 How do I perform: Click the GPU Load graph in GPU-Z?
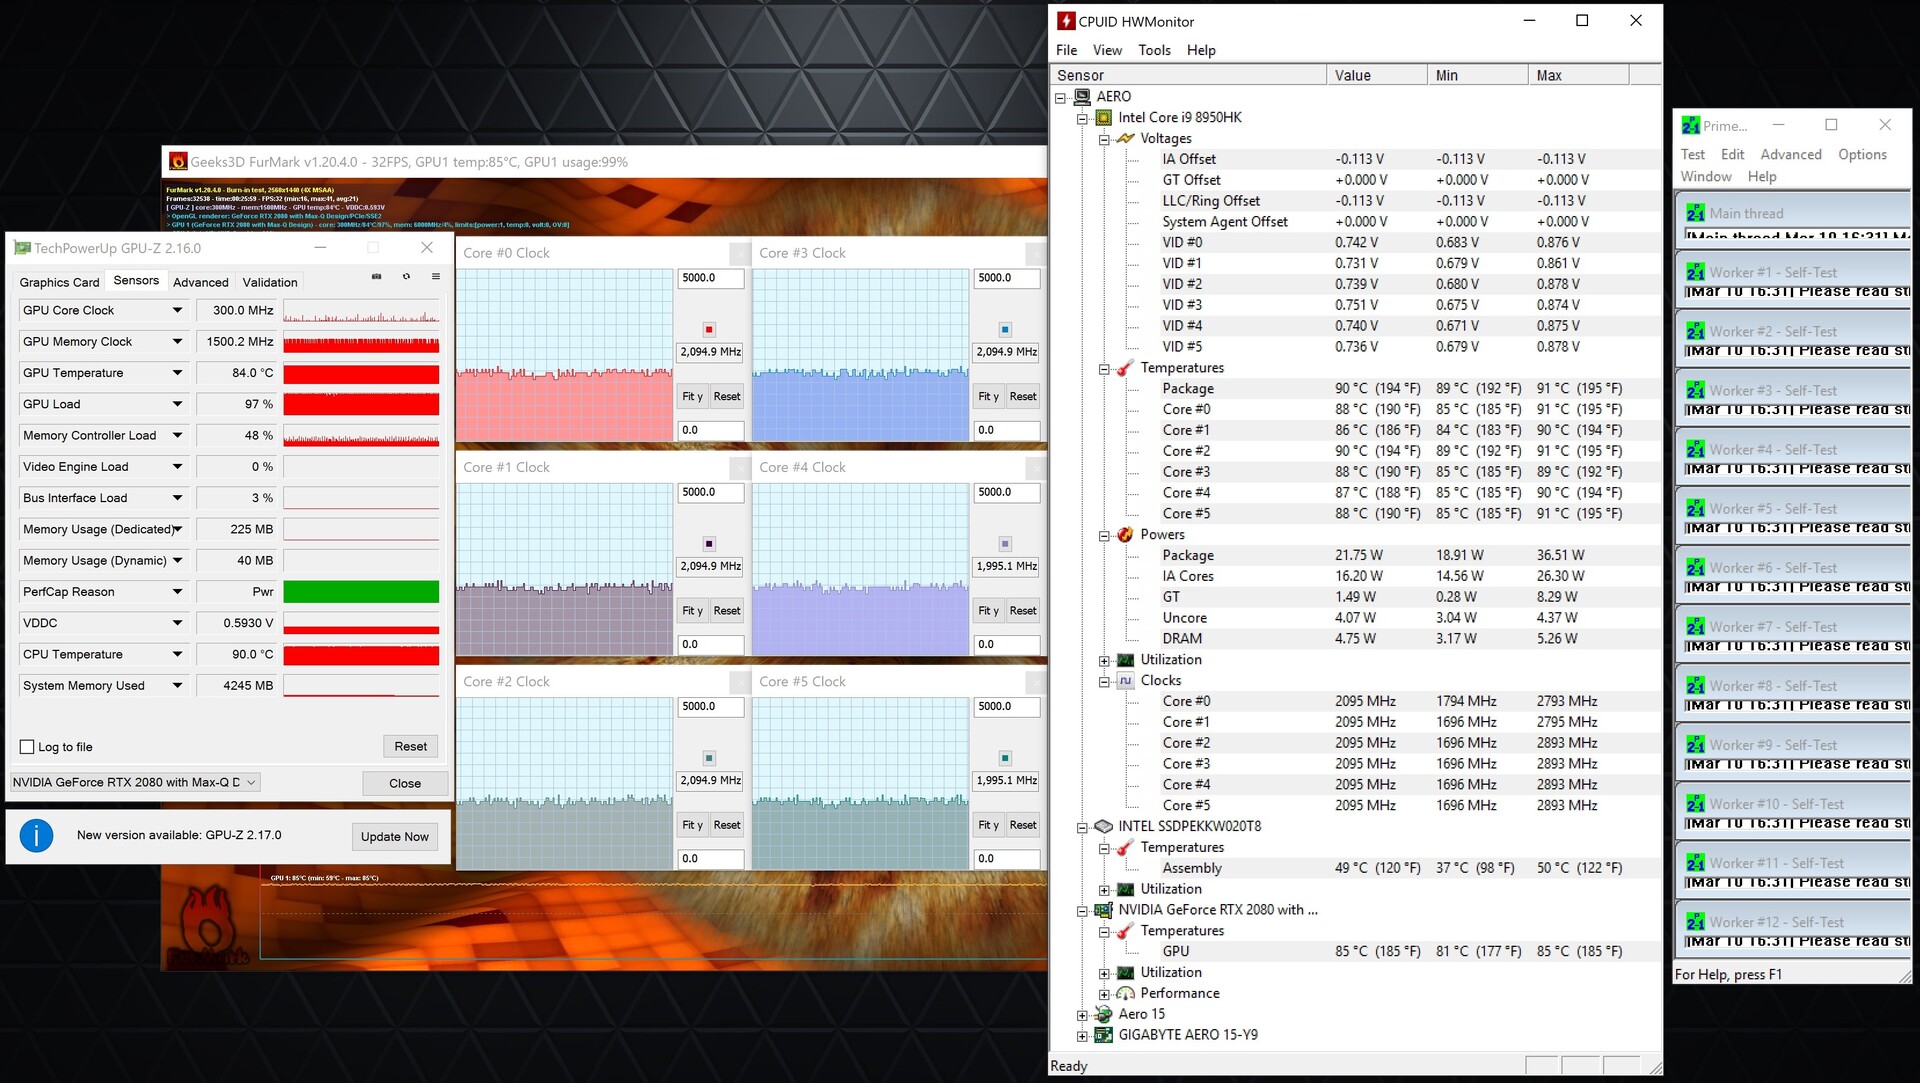361,404
